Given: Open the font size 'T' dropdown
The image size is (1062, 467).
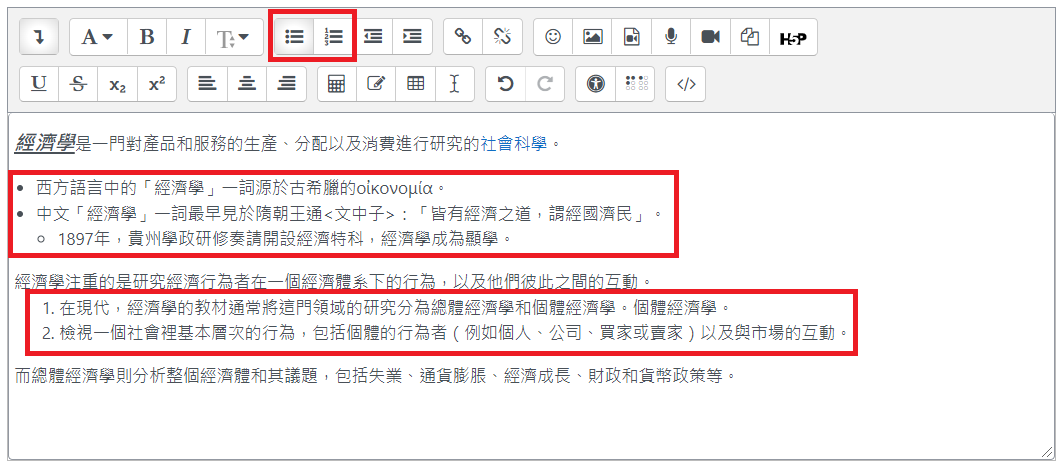Looking at the screenshot, I should [x=233, y=37].
